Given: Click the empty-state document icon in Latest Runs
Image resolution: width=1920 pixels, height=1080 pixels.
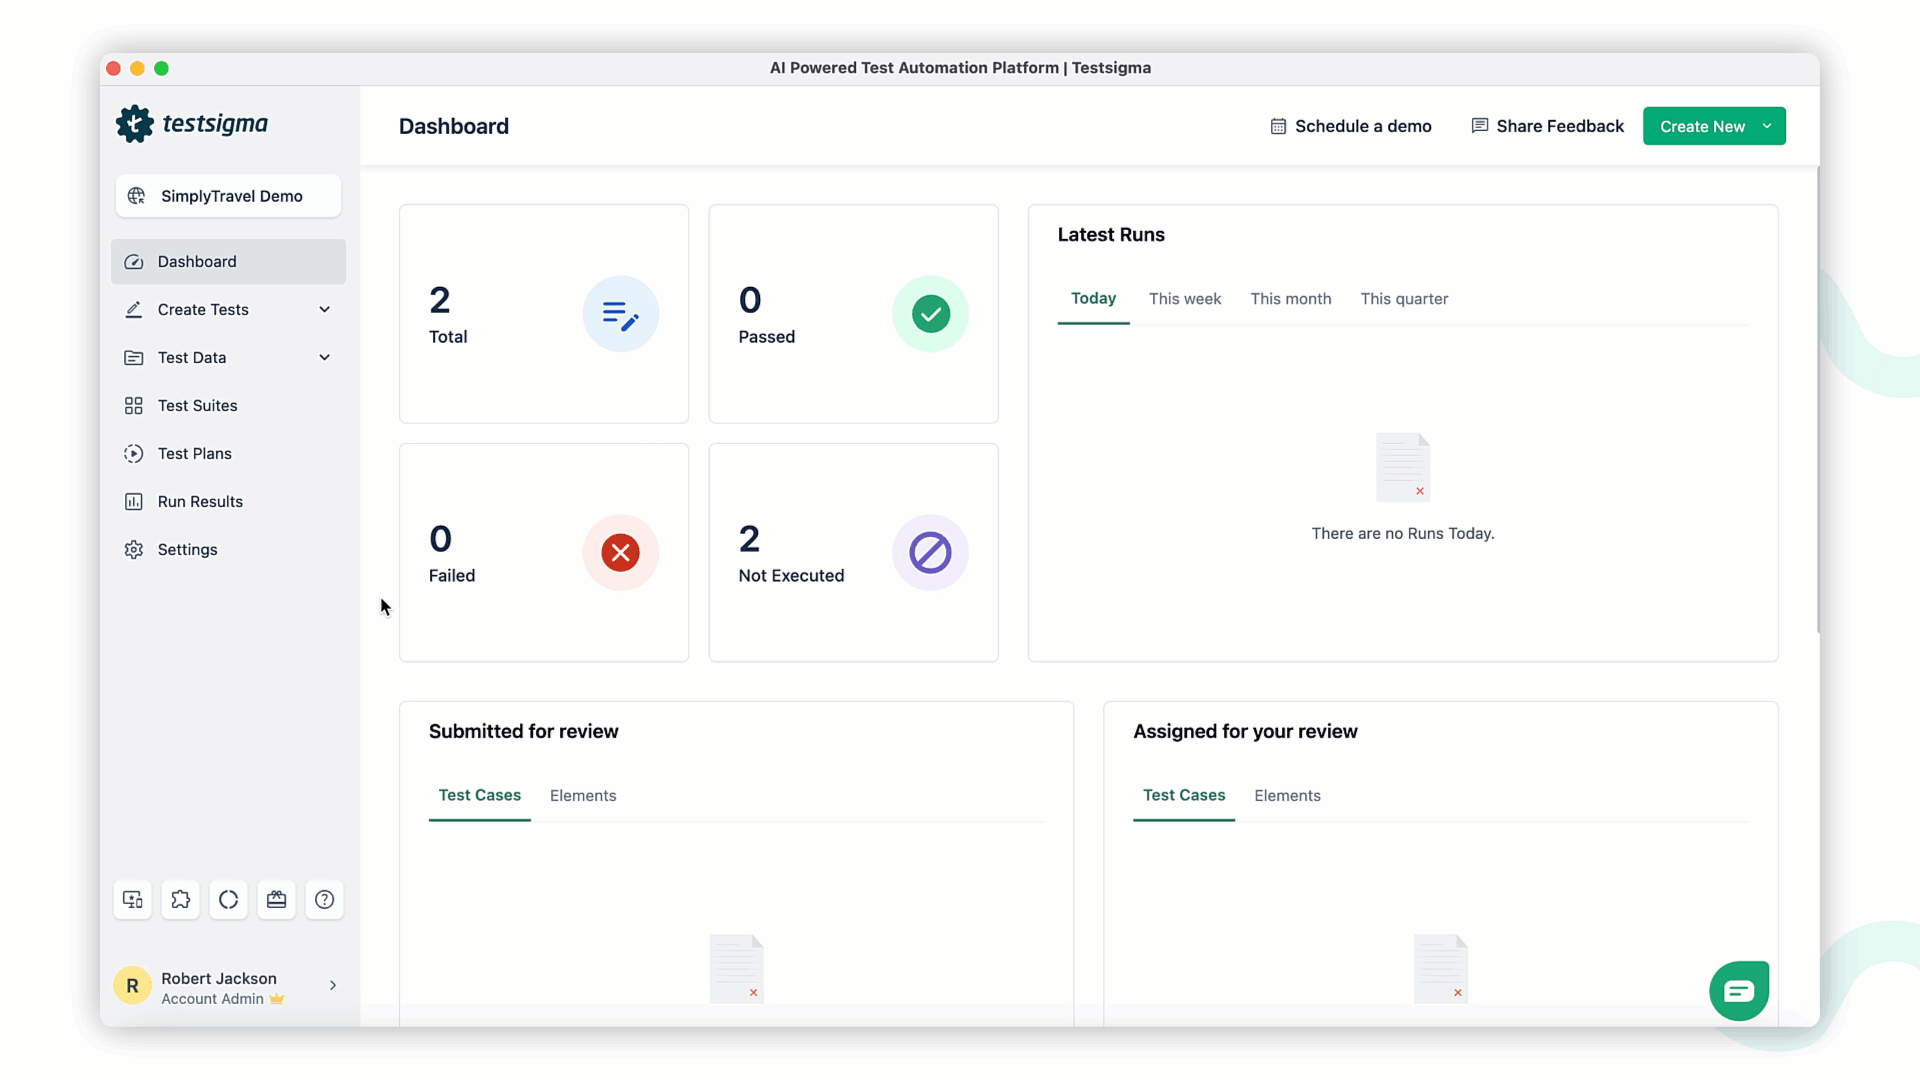Looking at the screenshot, I should click(x=1403, y=467).
